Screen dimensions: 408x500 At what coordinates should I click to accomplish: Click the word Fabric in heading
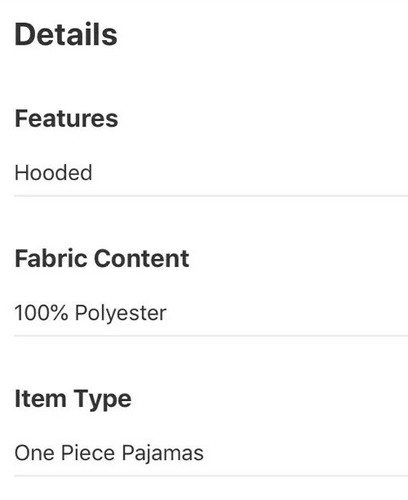click(x=52, y=259)
